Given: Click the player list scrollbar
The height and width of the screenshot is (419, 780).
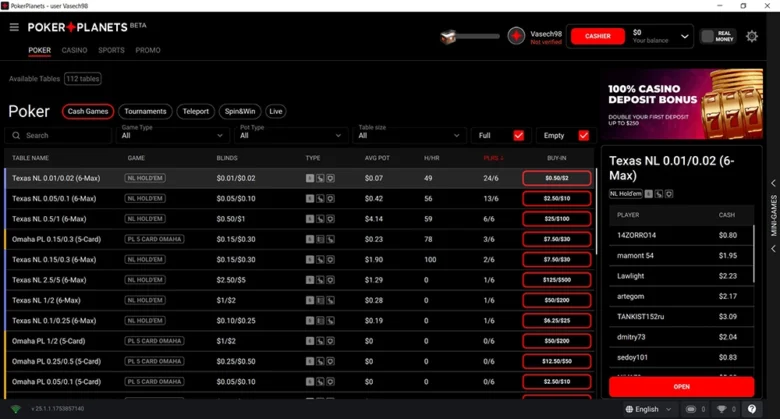Looking at the screenshot, I should [x=754, y=254].
